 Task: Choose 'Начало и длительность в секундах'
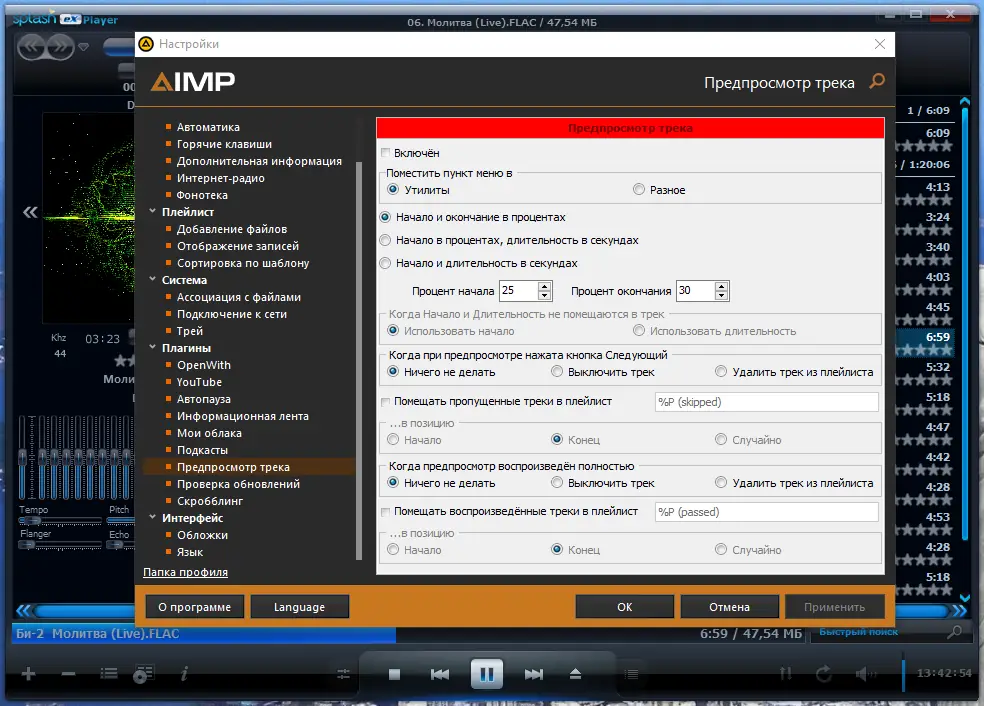click(x=385, y=263)
